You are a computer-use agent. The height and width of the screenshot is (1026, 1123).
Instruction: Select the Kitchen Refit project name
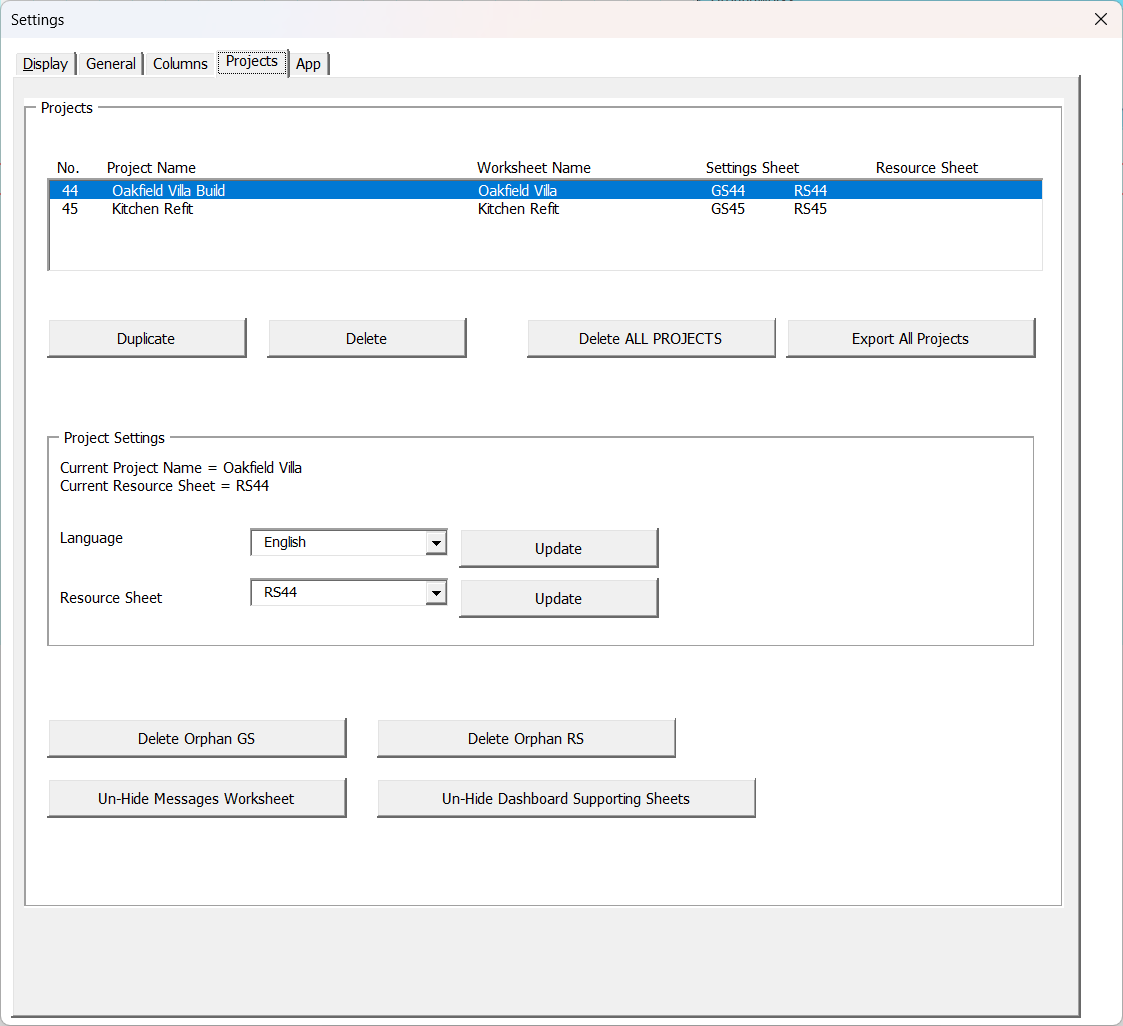(153, 209)
